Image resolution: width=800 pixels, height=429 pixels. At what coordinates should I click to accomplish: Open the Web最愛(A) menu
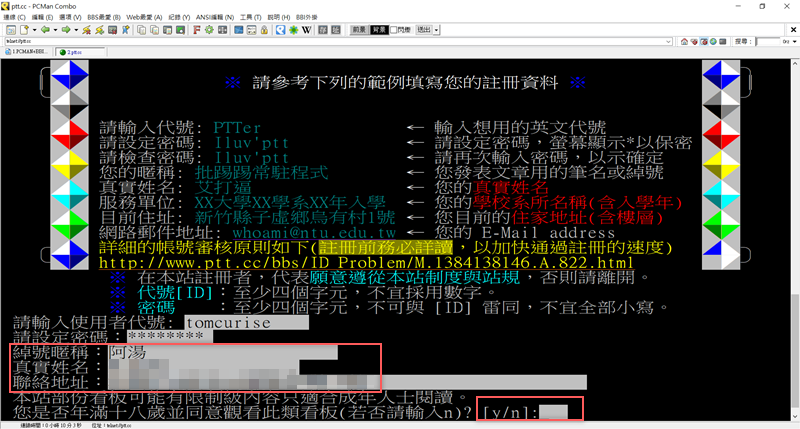(x=144, y=17)
